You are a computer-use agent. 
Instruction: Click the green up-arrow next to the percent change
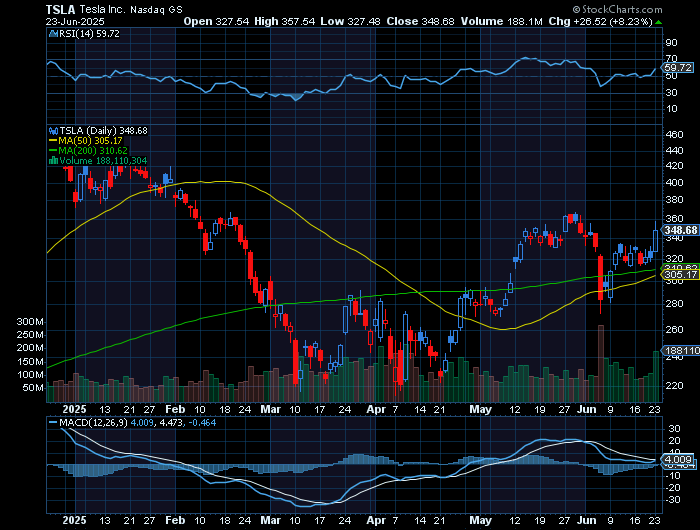pos(658,22)
